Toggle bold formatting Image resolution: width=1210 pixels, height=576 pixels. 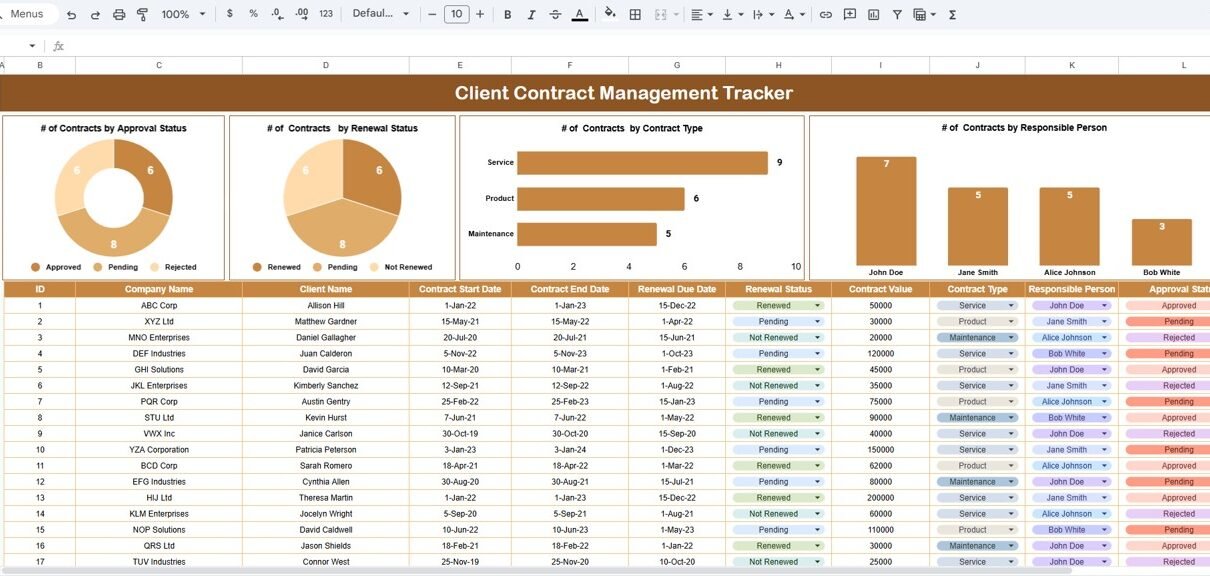pos(507,15)
